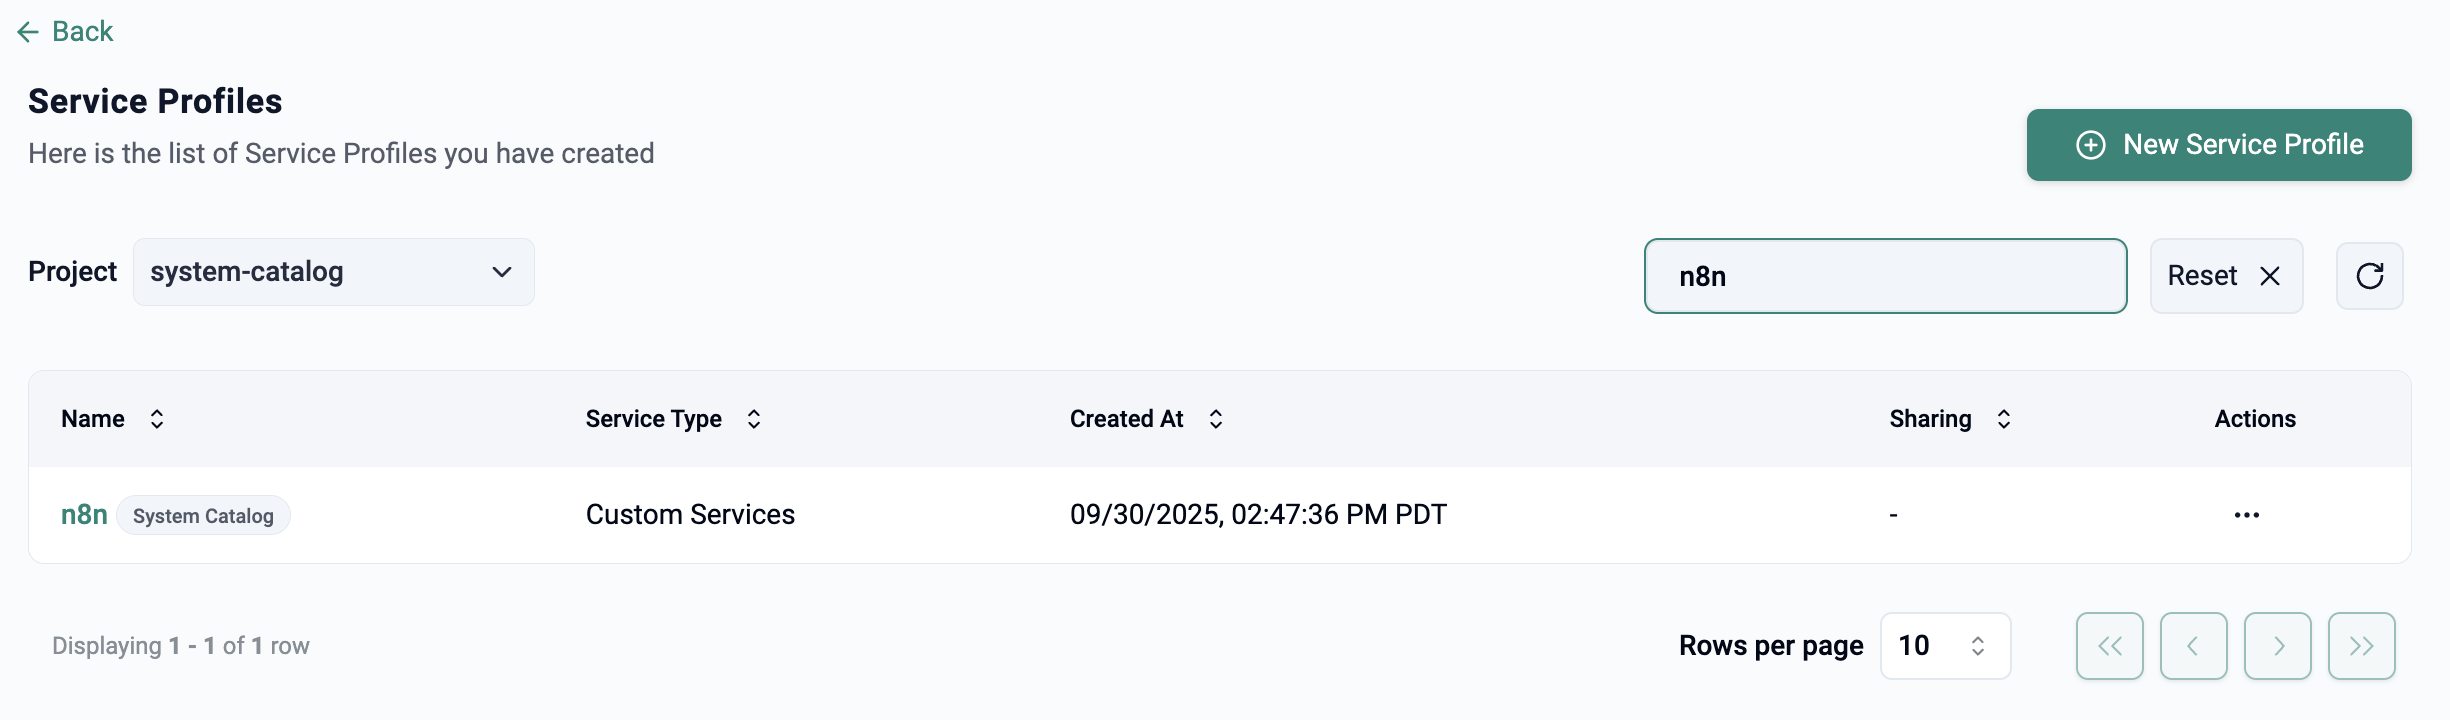Click the Back arrow link
The width and height of the screenshot is (2450, 720).
65,32
